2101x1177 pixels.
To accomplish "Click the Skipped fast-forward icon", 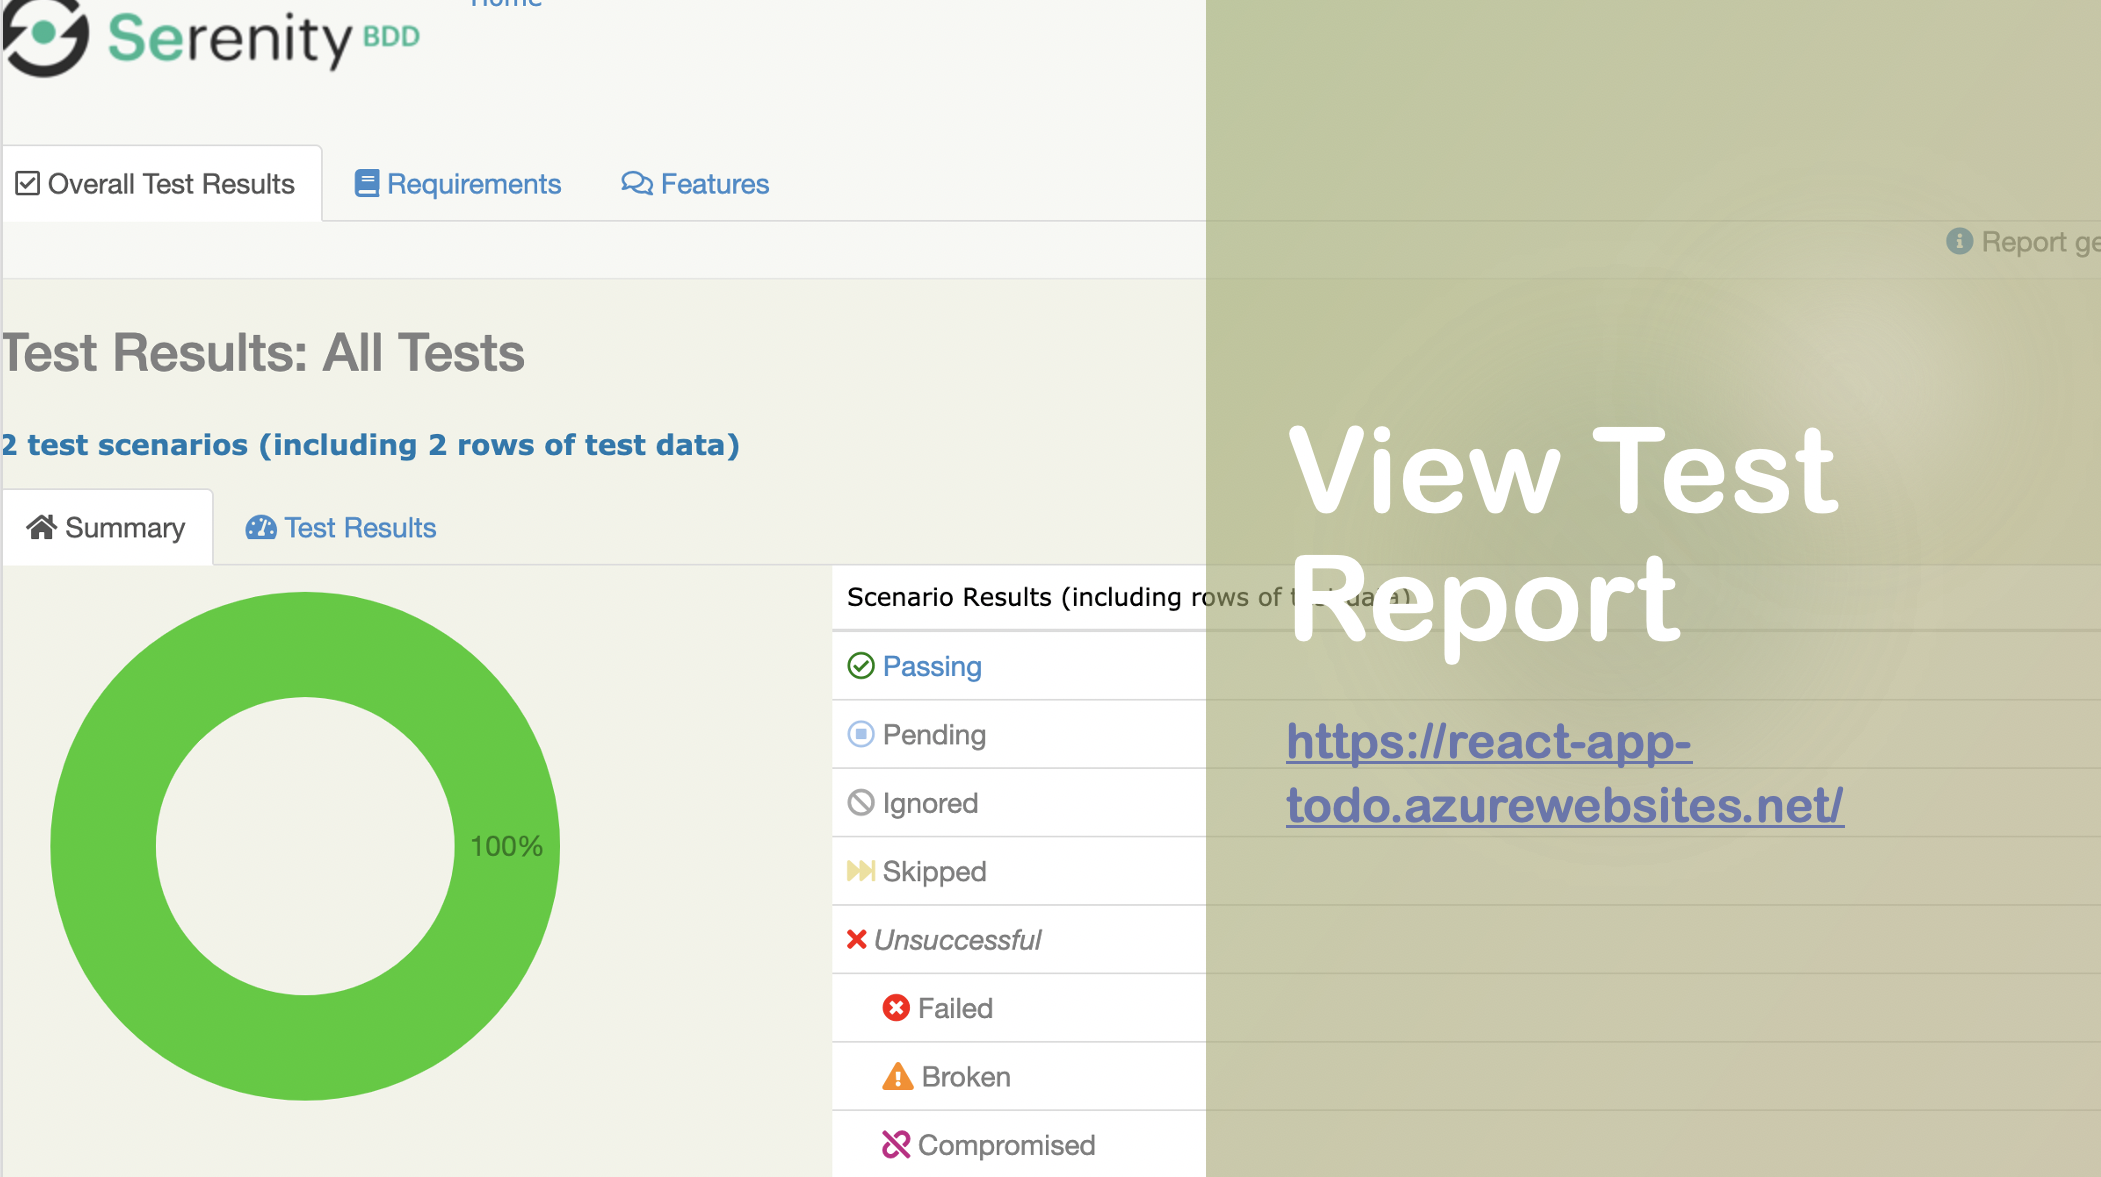I will pyautogui.click(x=860, y=871).
